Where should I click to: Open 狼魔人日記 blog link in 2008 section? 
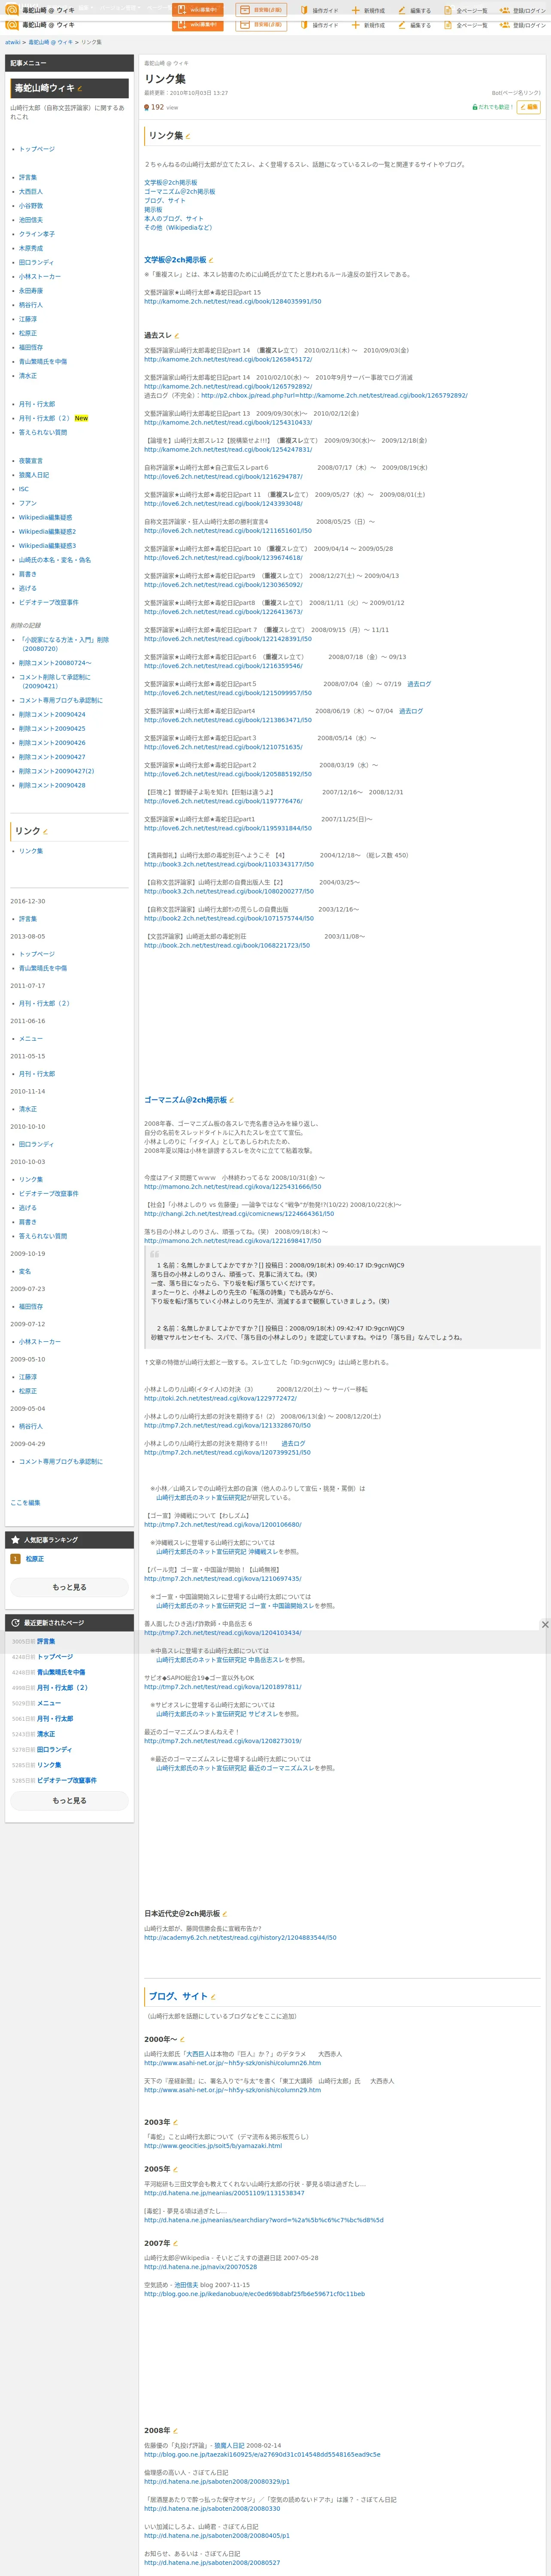pos(229,2446)
